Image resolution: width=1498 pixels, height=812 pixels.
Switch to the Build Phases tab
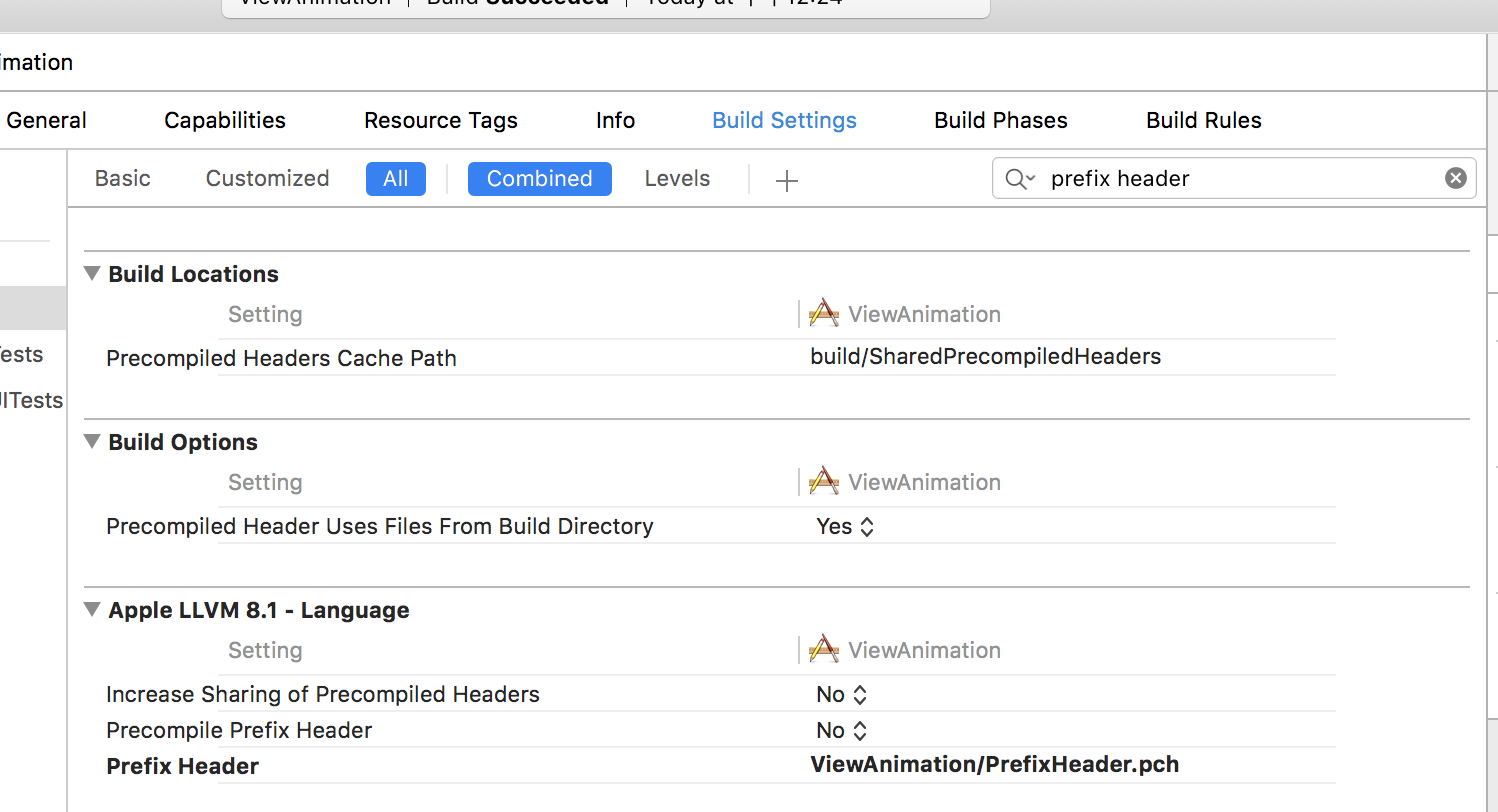1000,120
